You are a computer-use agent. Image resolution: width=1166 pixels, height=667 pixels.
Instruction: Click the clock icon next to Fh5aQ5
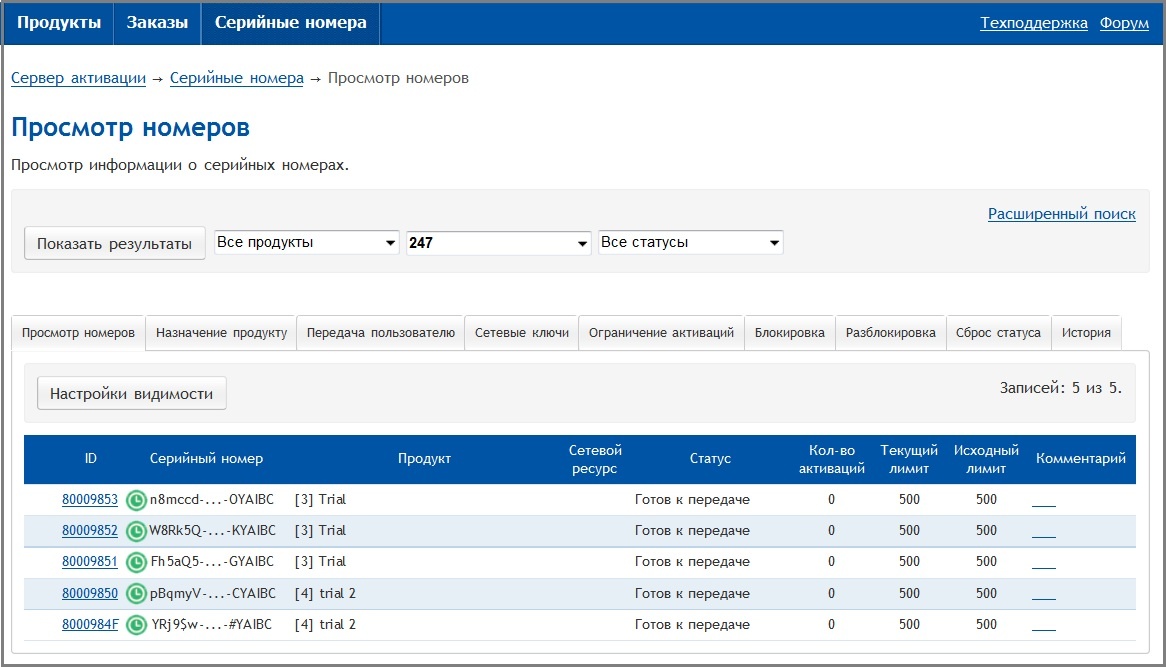pos(136,562)
